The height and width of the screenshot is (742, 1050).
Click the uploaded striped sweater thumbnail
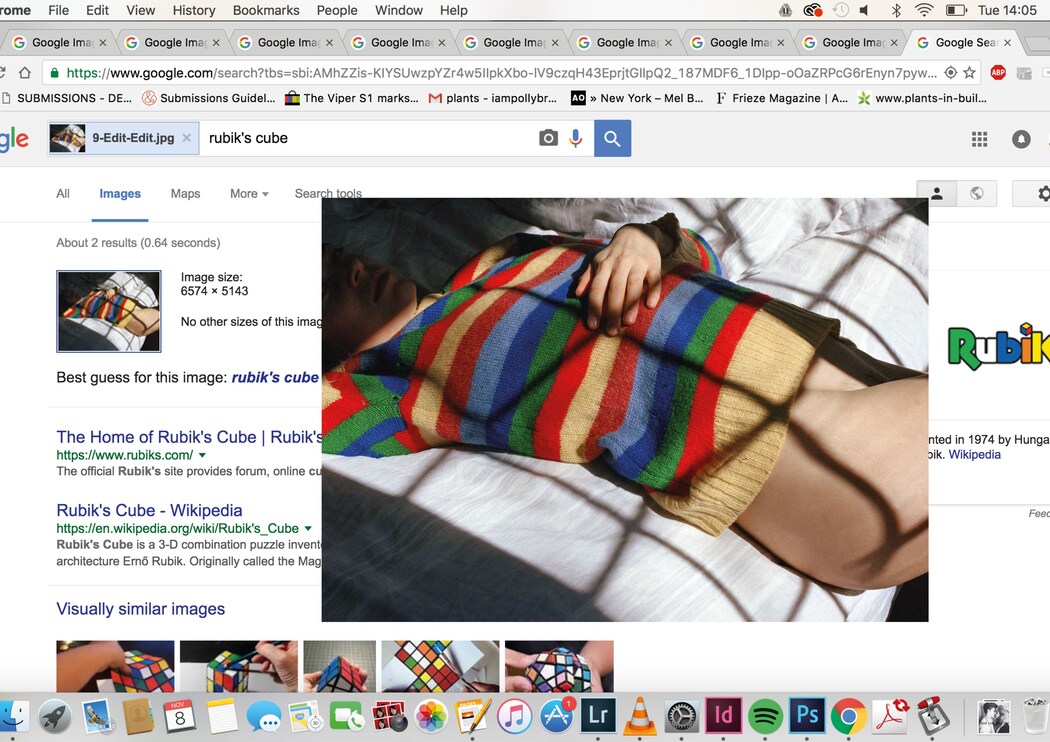pos(109,311)
